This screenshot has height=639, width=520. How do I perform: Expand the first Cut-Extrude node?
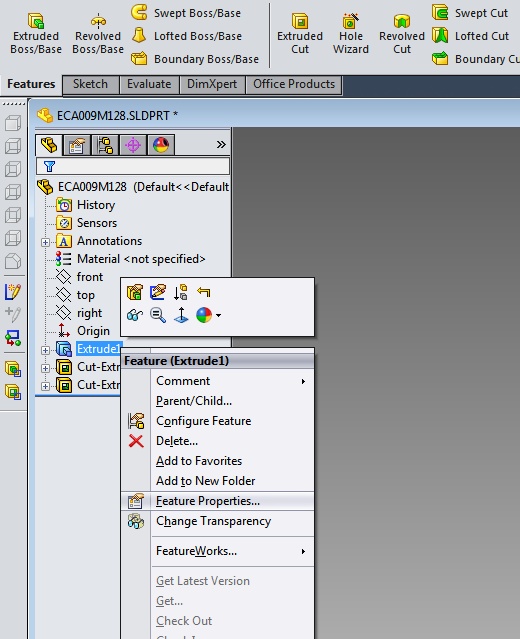coord(45,368)
